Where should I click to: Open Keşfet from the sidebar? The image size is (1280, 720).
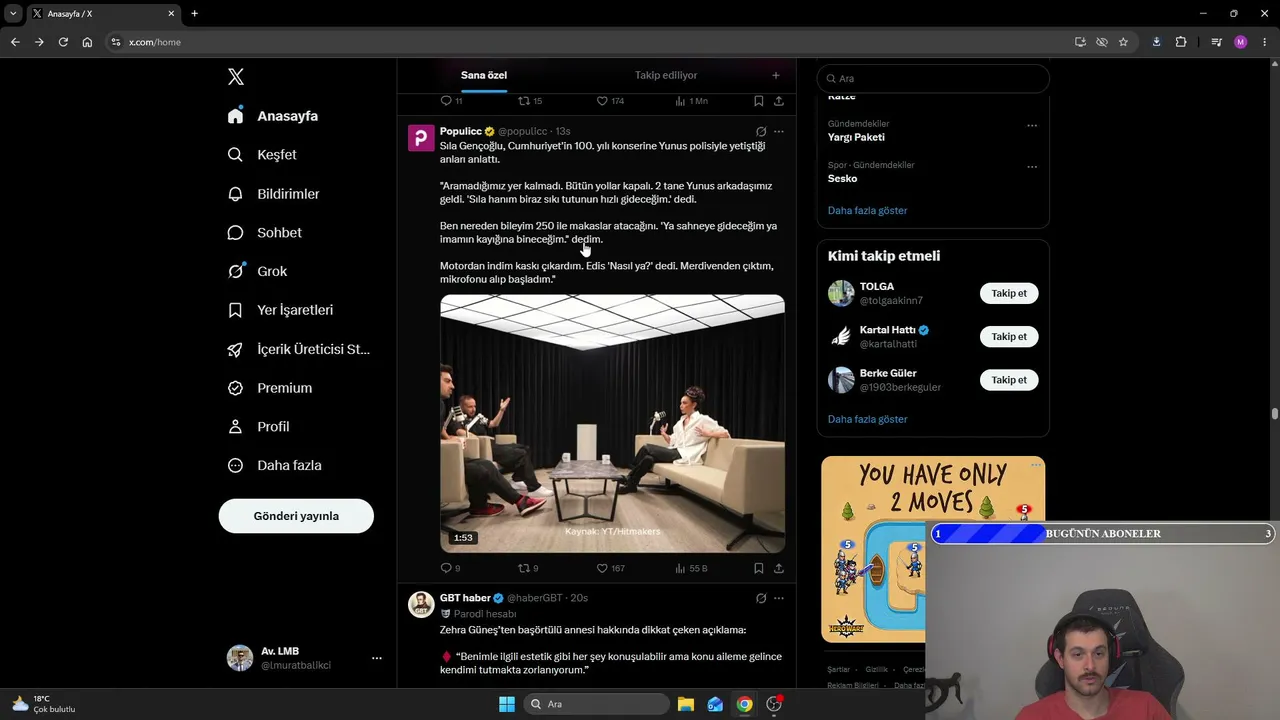262,155
